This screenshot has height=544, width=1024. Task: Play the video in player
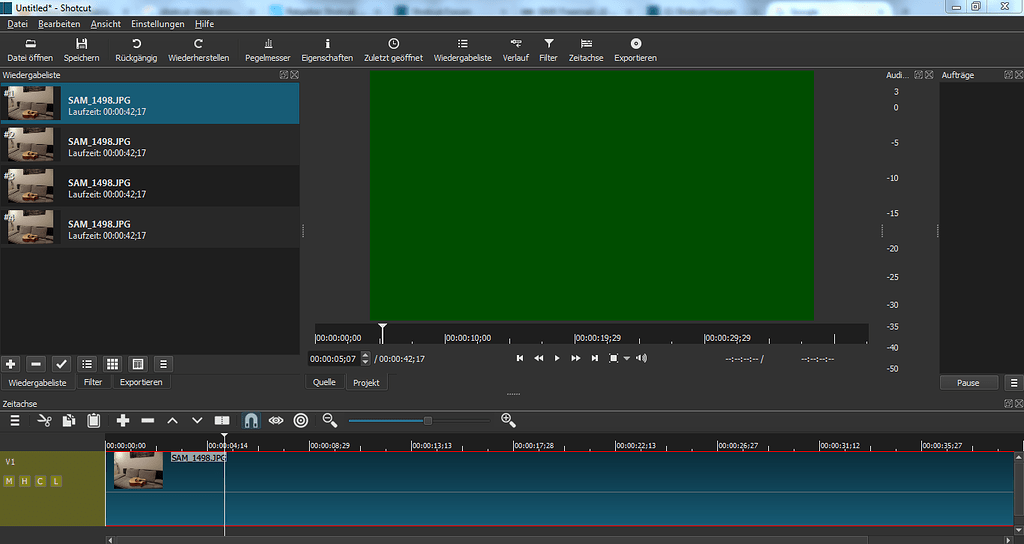coord(557,358)
